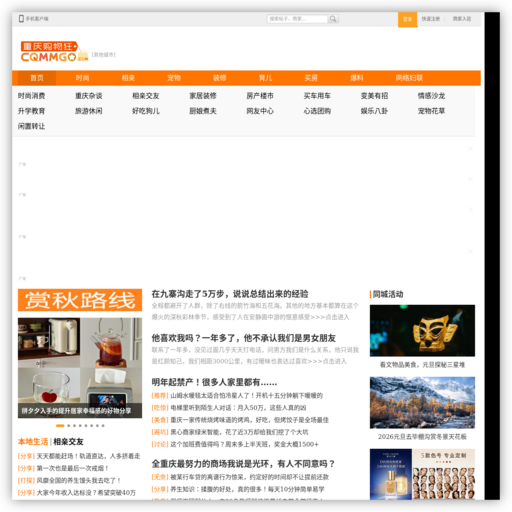Select the 育儿 tab in orange navbar

click(x=266, y=78)
